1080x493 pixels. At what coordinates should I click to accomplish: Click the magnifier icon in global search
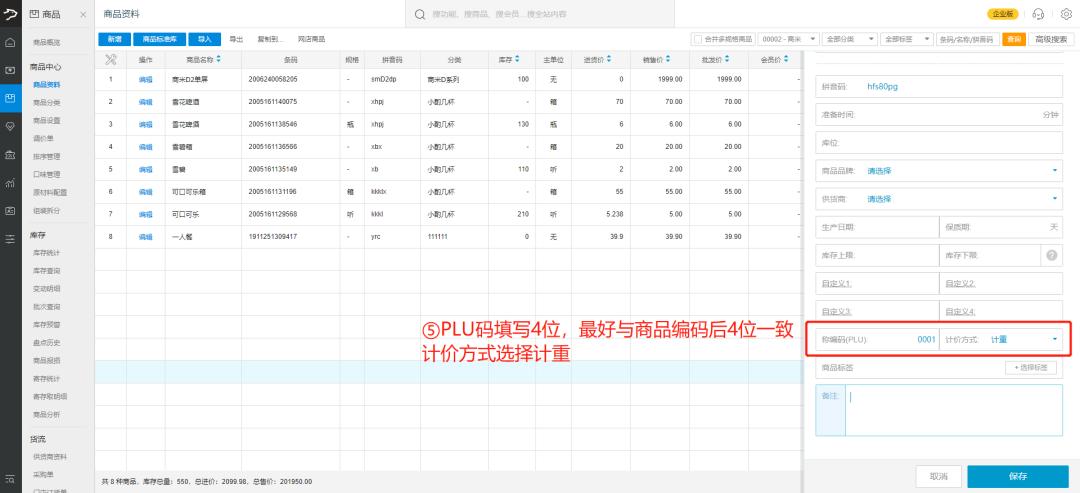(x=419, y=14)
